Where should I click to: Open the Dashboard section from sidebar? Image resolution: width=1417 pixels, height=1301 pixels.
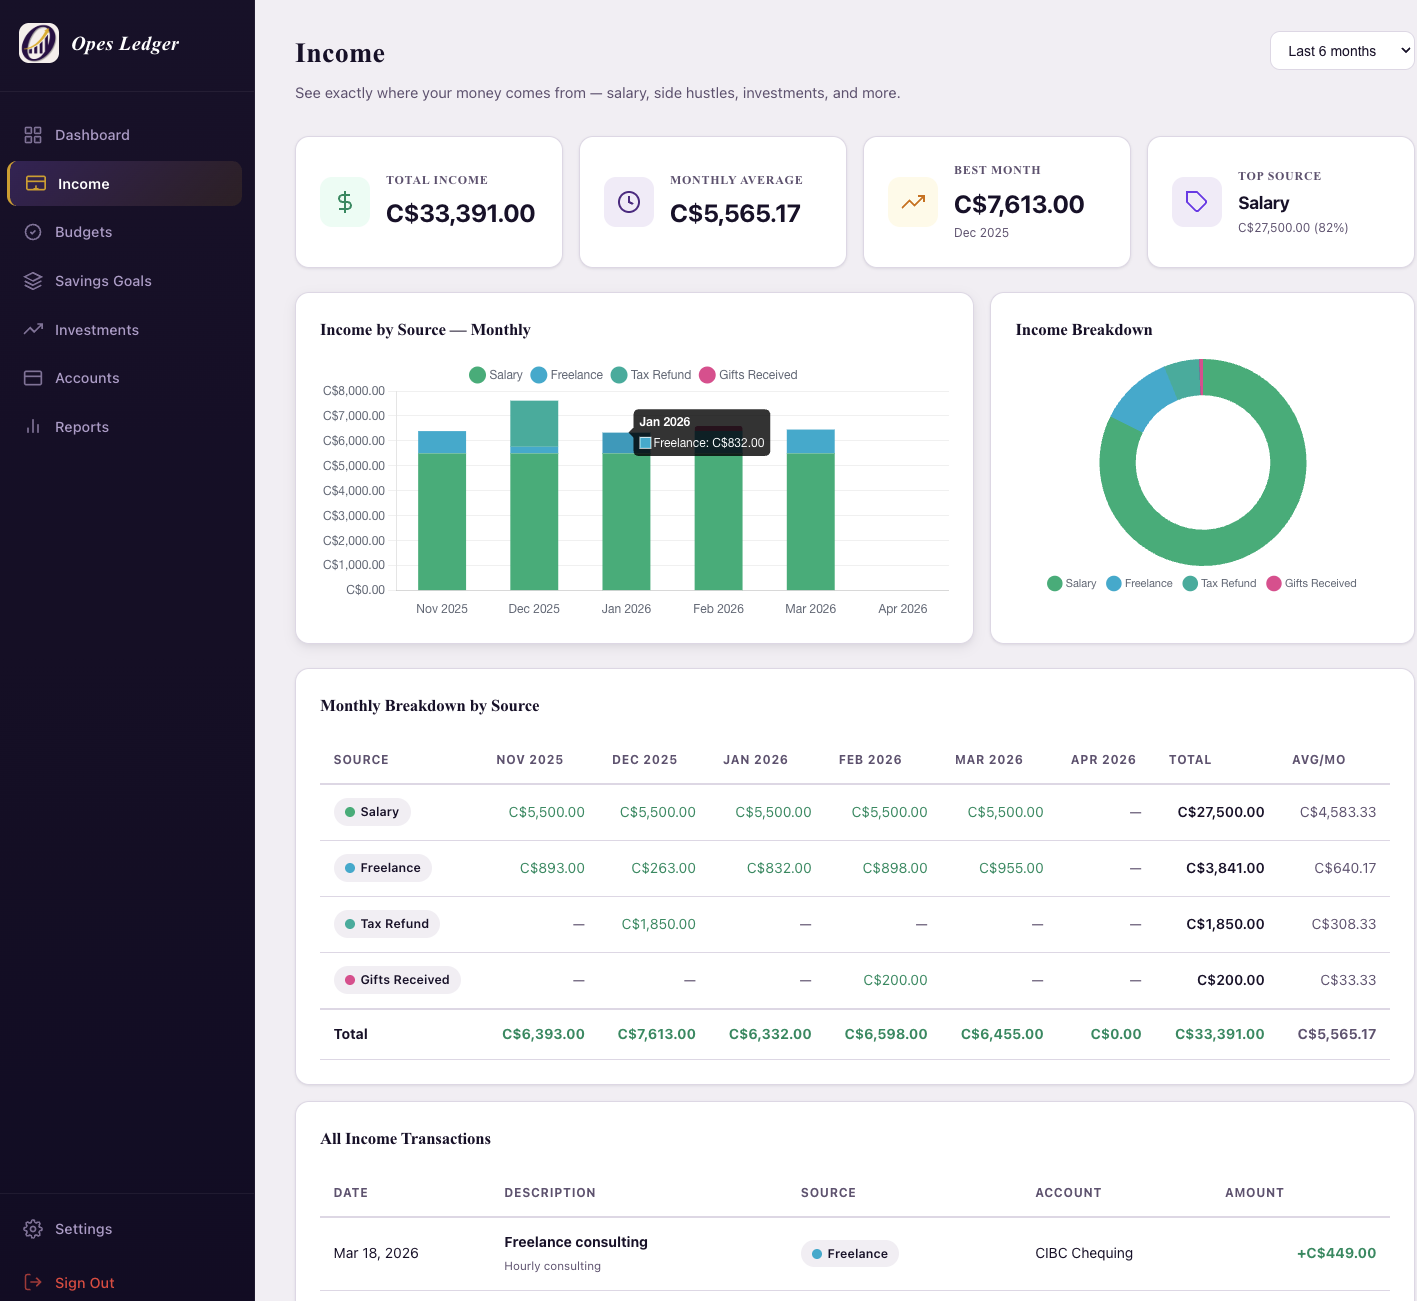(x=33, y=134)
